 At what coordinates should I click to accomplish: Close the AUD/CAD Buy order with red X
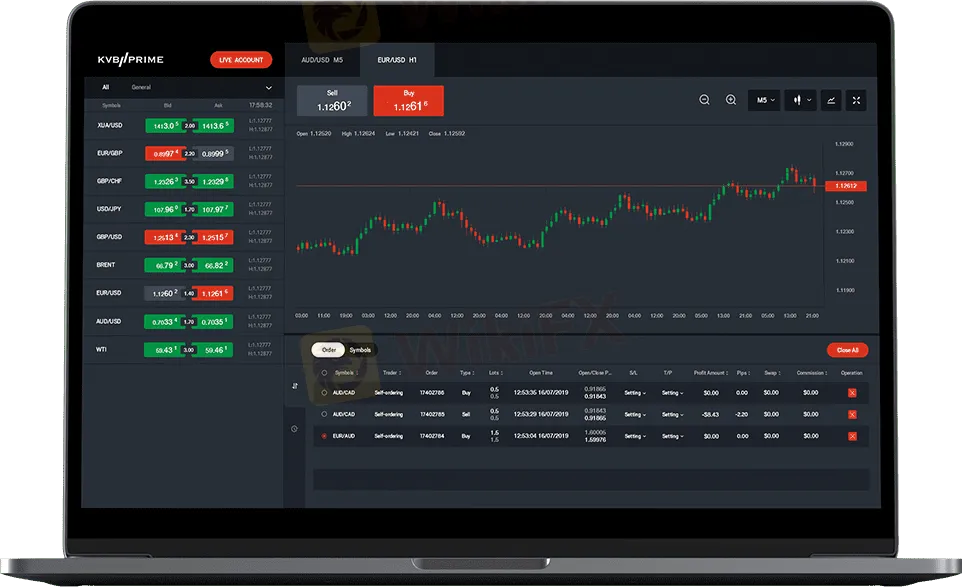852,393
